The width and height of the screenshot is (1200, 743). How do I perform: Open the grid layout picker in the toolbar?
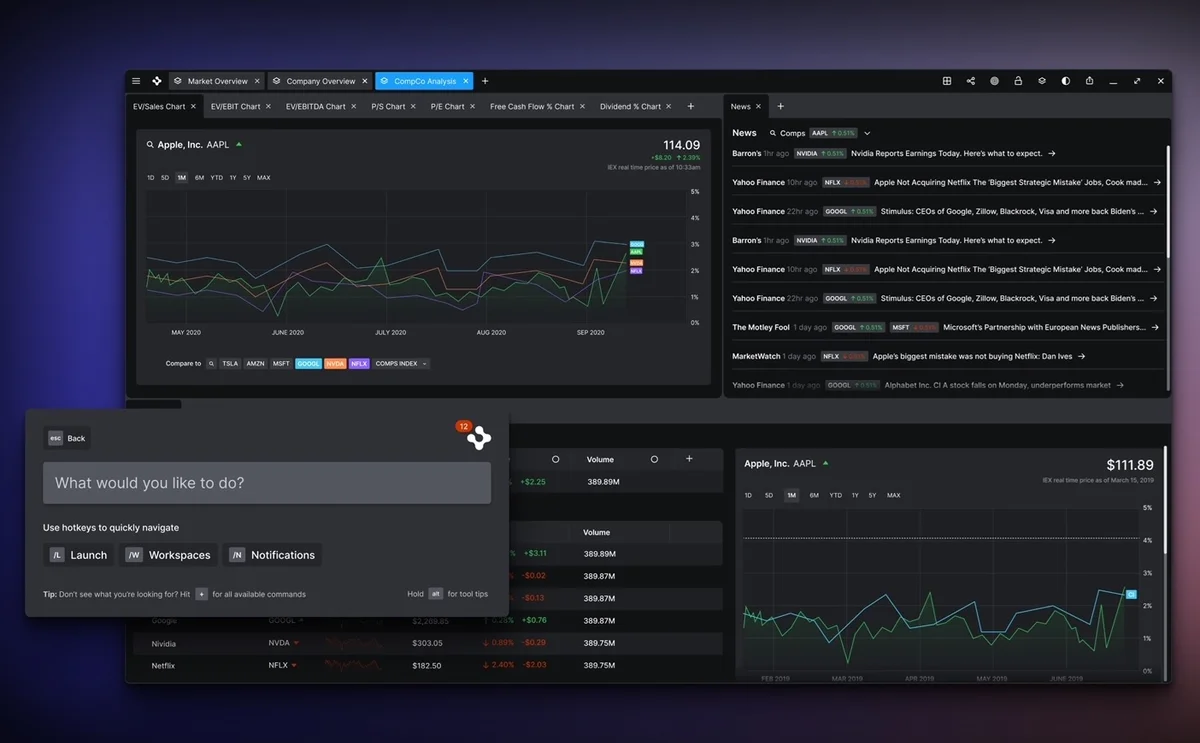click(947, 80)
